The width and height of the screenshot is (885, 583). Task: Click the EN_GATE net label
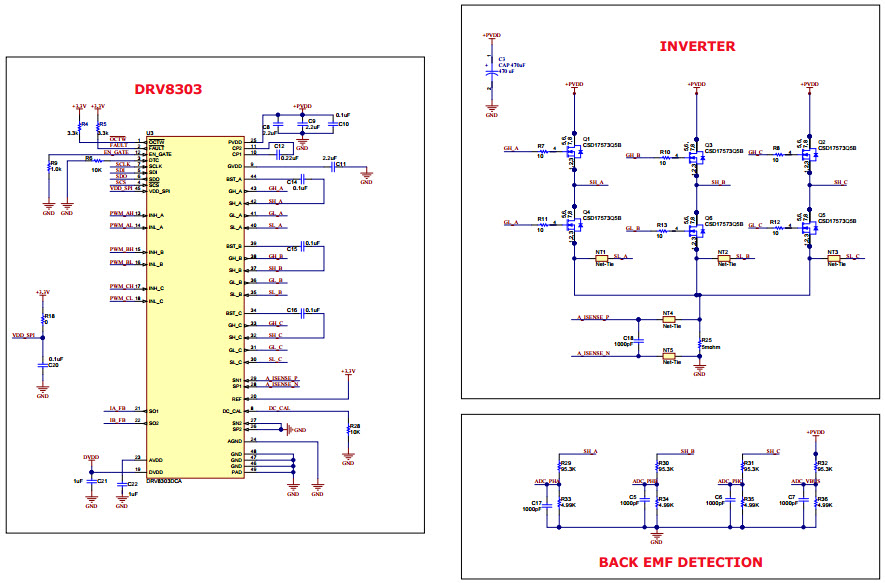(116, 152)
